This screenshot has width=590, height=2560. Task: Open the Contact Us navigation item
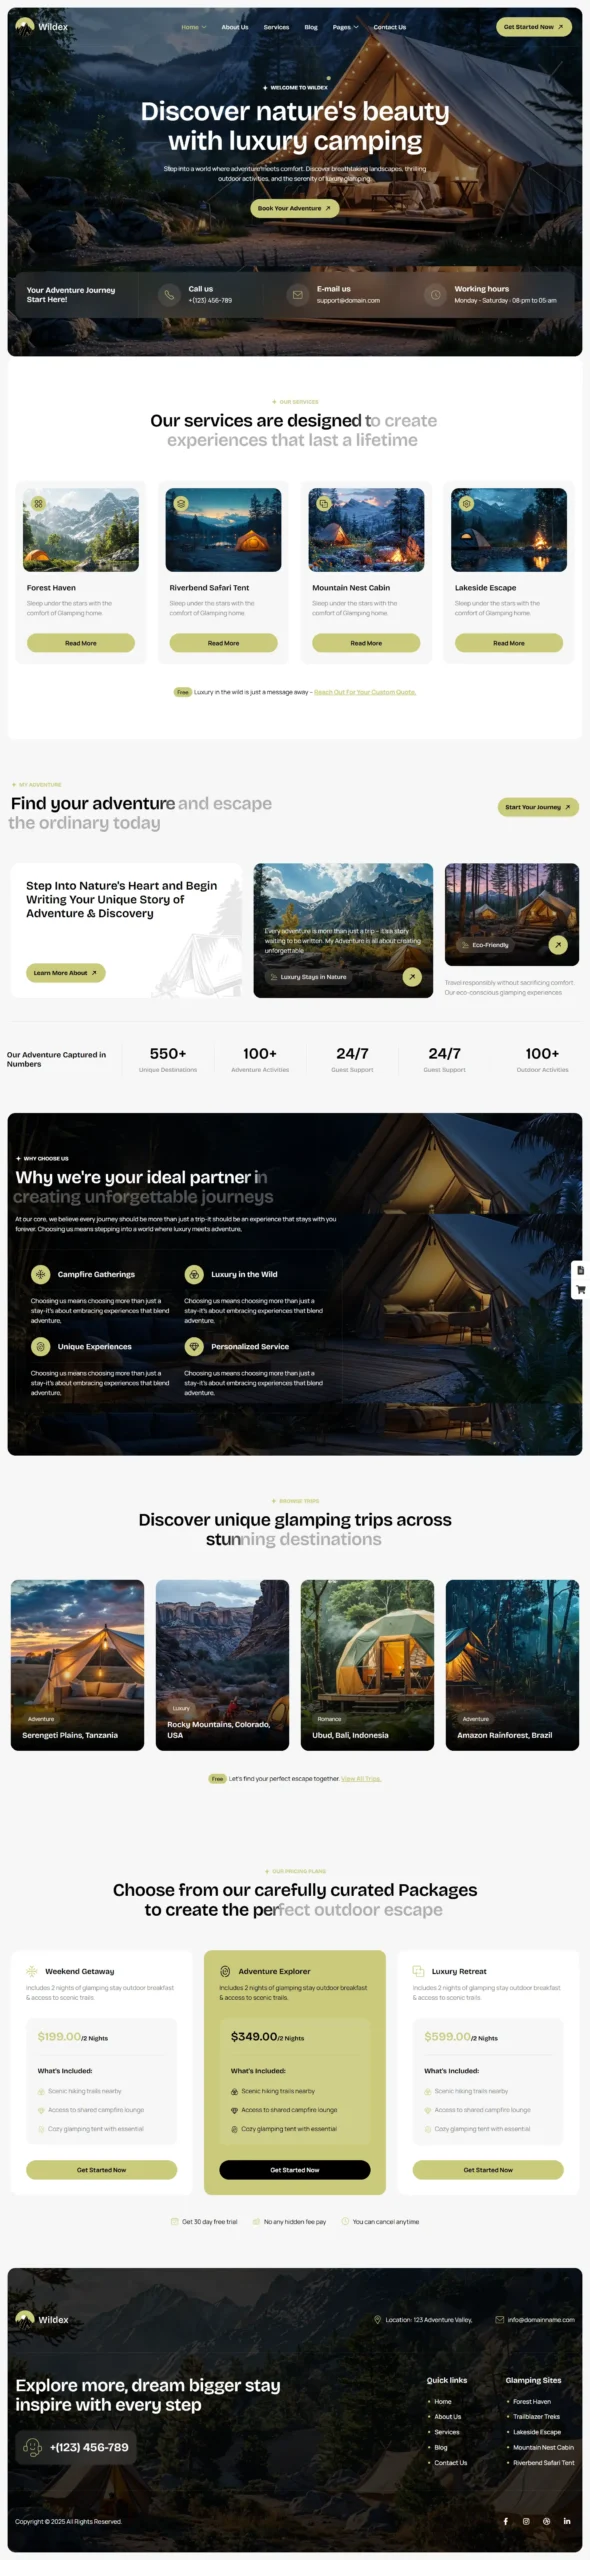[390, 27]
